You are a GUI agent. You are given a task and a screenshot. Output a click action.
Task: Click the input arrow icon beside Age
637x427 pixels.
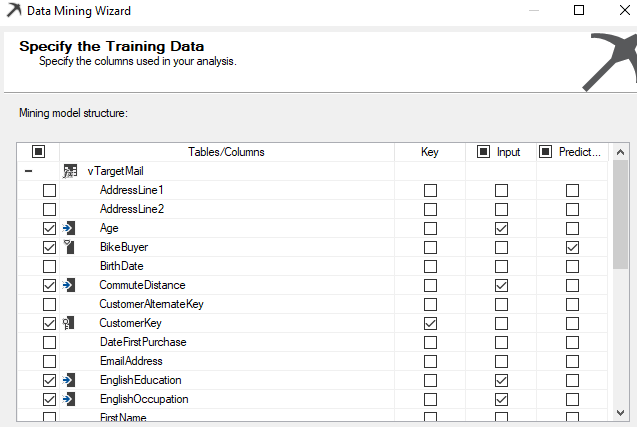(x=70, y=228)
